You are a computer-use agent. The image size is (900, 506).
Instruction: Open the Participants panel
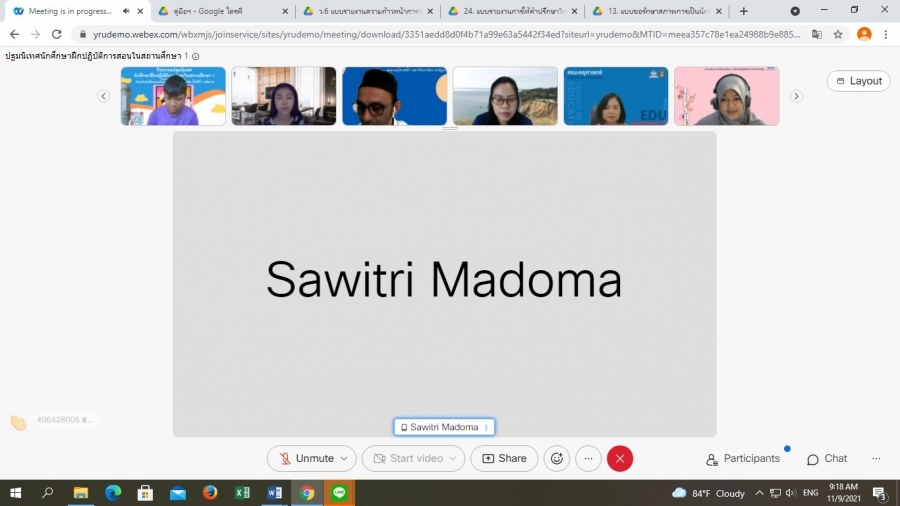[742, 458]
